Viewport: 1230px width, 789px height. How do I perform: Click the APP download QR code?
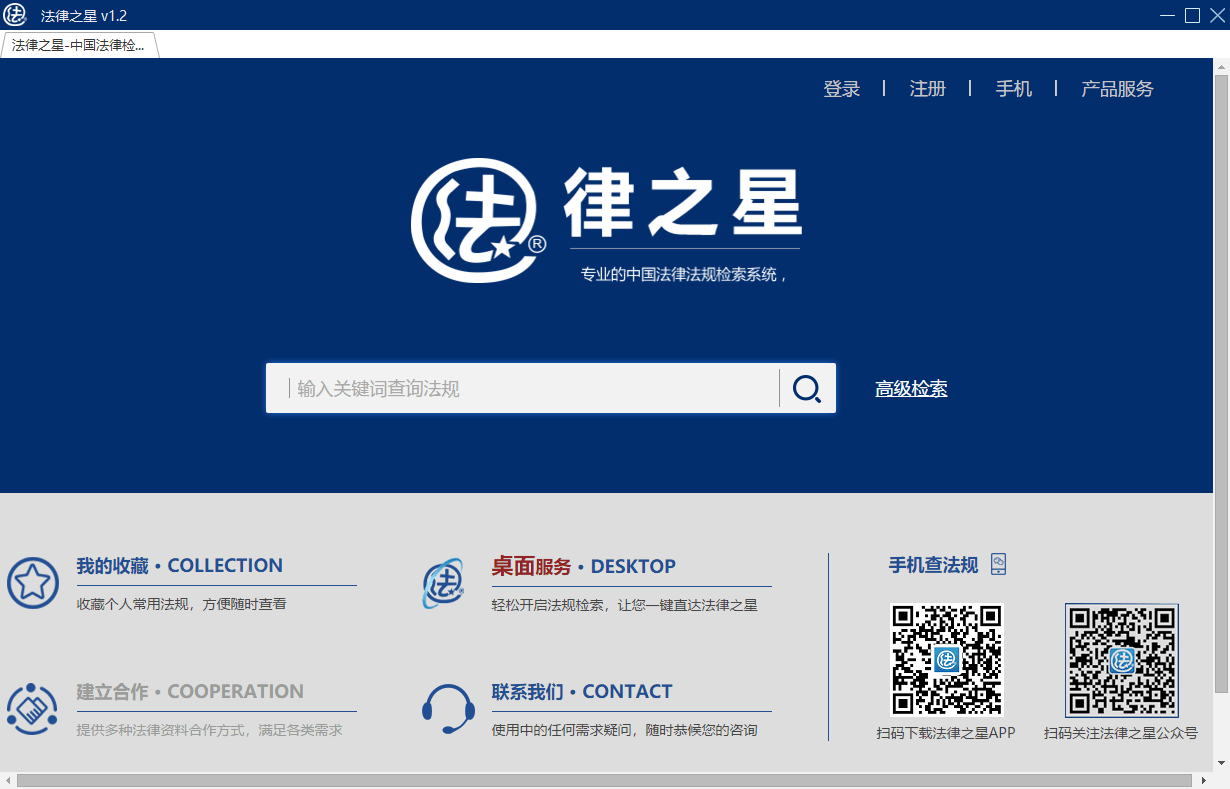946,659
